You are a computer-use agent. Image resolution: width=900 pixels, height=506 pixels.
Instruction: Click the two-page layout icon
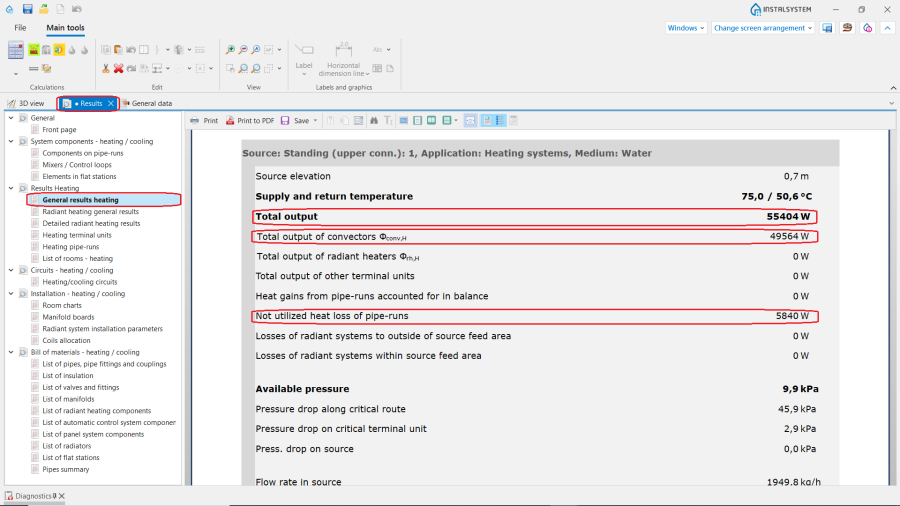(432, 120)
